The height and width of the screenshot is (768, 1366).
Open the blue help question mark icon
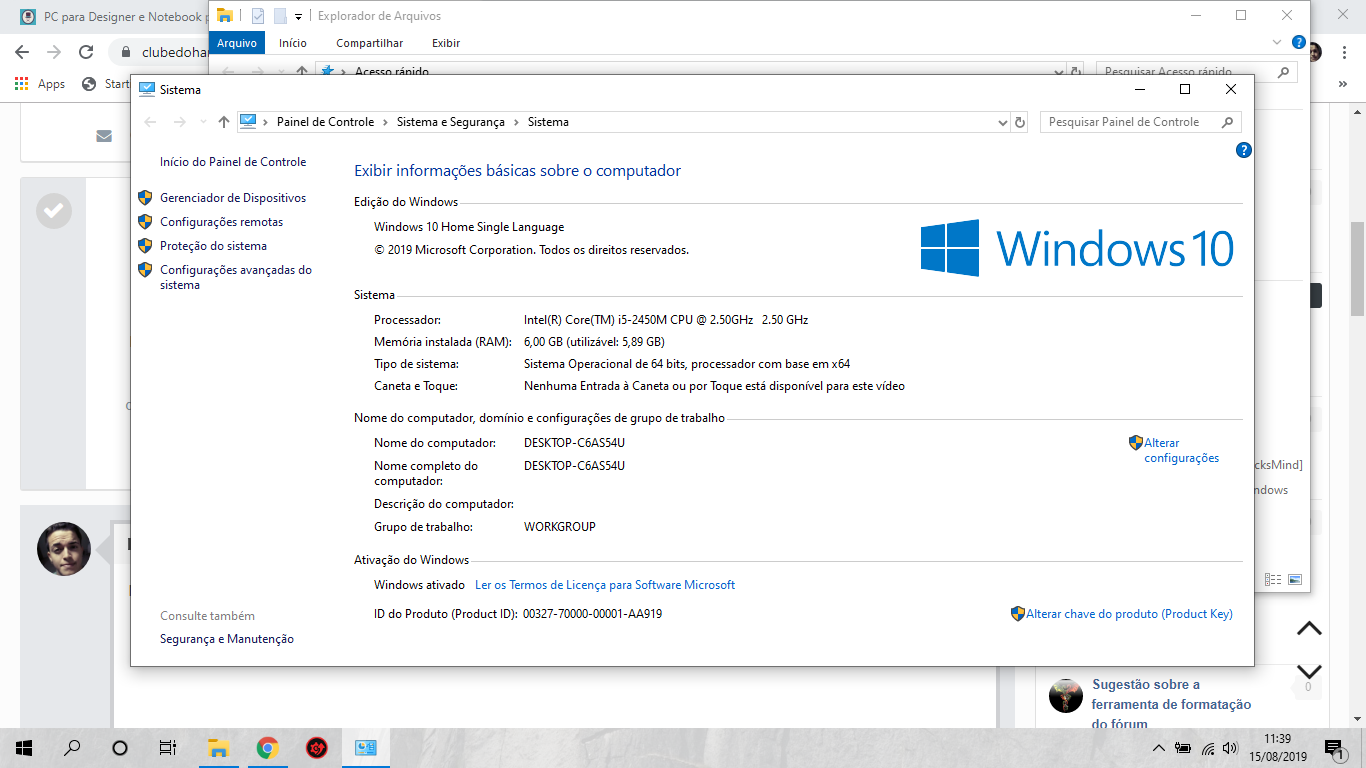tap(1244, 150)
